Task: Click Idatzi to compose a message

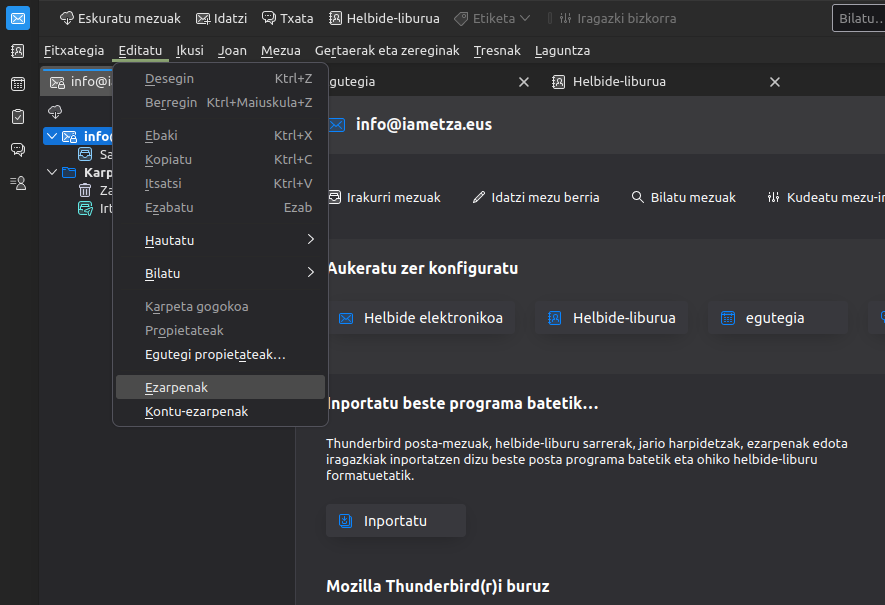Action: pyautogui.click(x=222, y=18)
